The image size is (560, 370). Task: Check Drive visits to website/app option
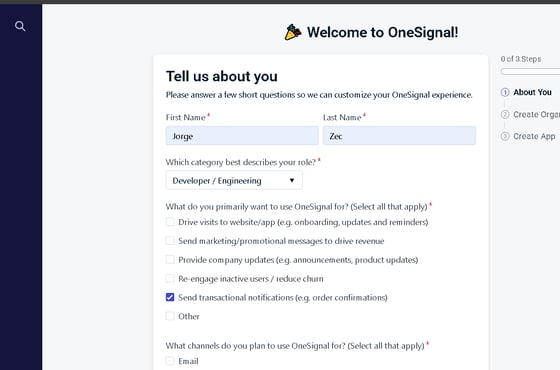(x=170, y=222)
